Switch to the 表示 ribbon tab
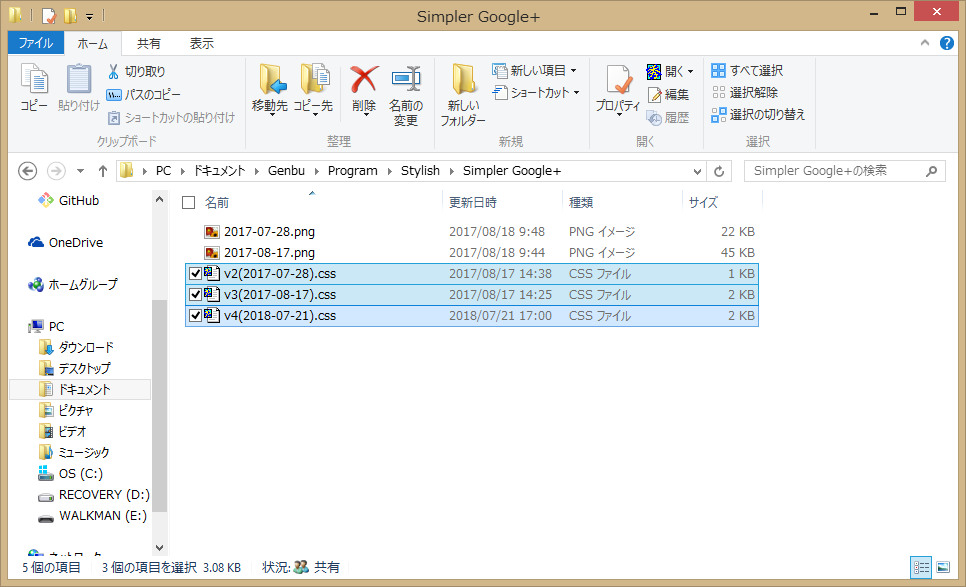966x587 pixels. click(201, 44)
